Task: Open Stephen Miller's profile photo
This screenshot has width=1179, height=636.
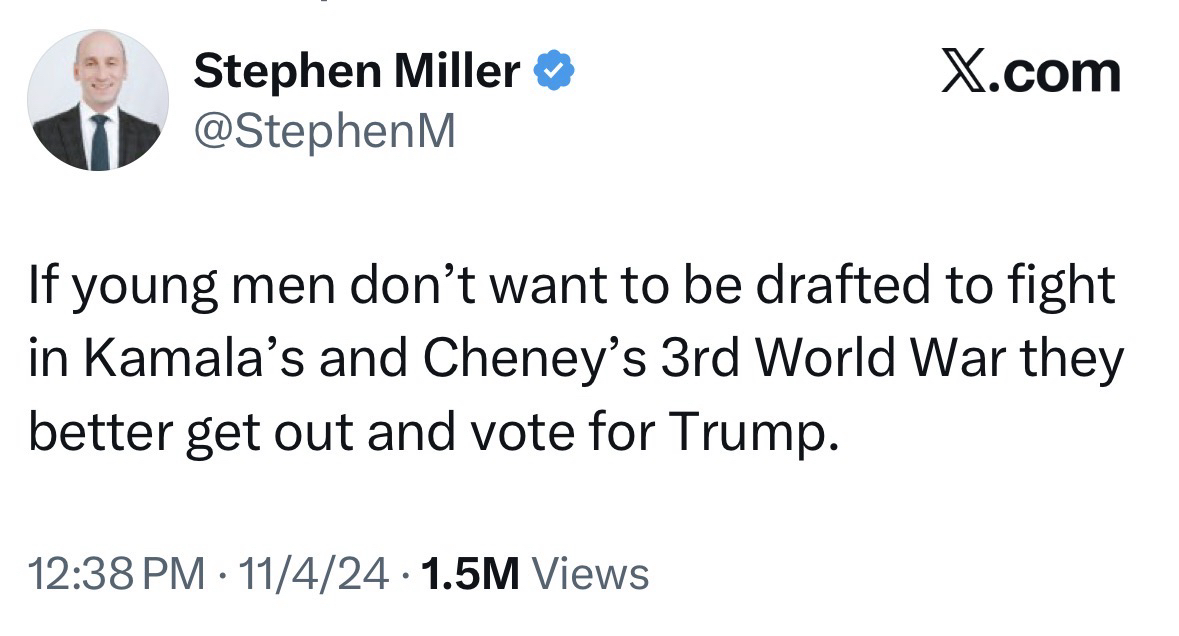Action: [x=98, y=100]
